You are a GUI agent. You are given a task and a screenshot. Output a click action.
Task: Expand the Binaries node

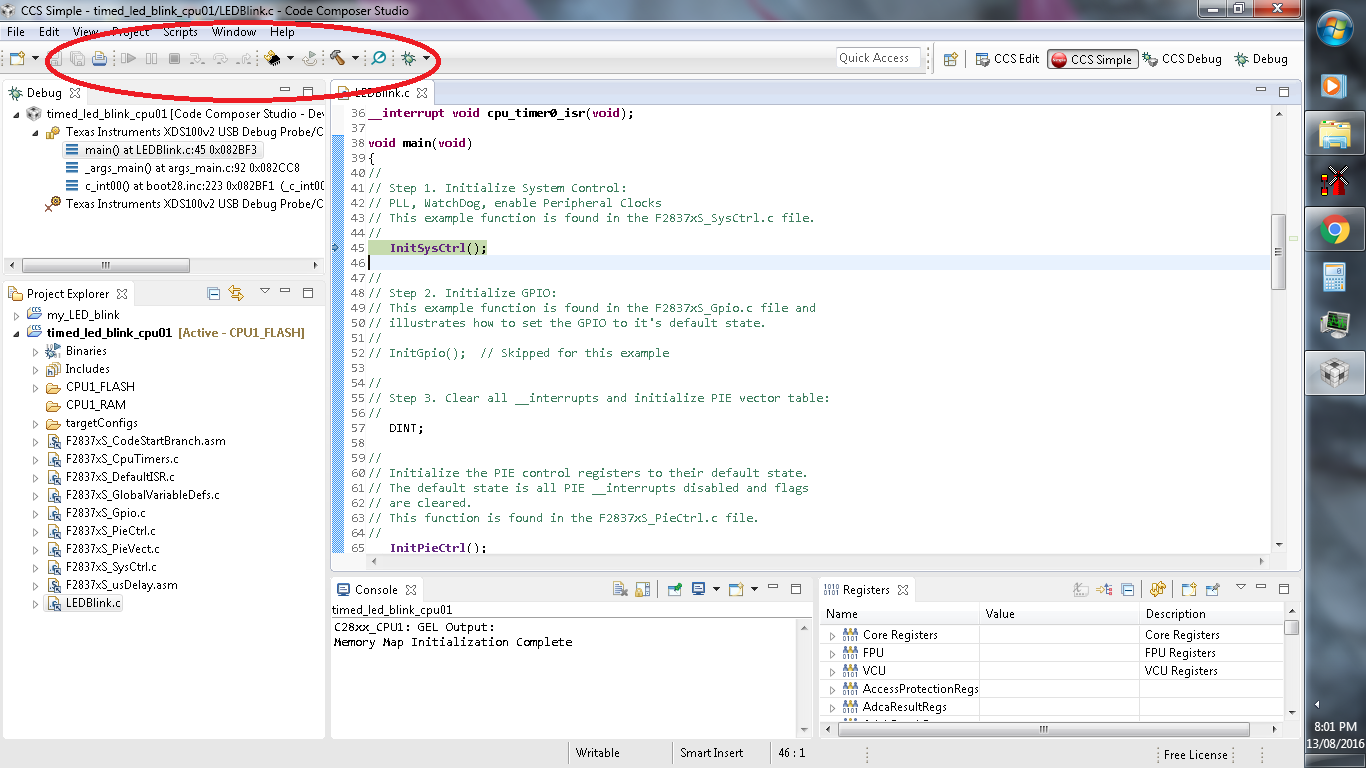click(x=35, y=351)
